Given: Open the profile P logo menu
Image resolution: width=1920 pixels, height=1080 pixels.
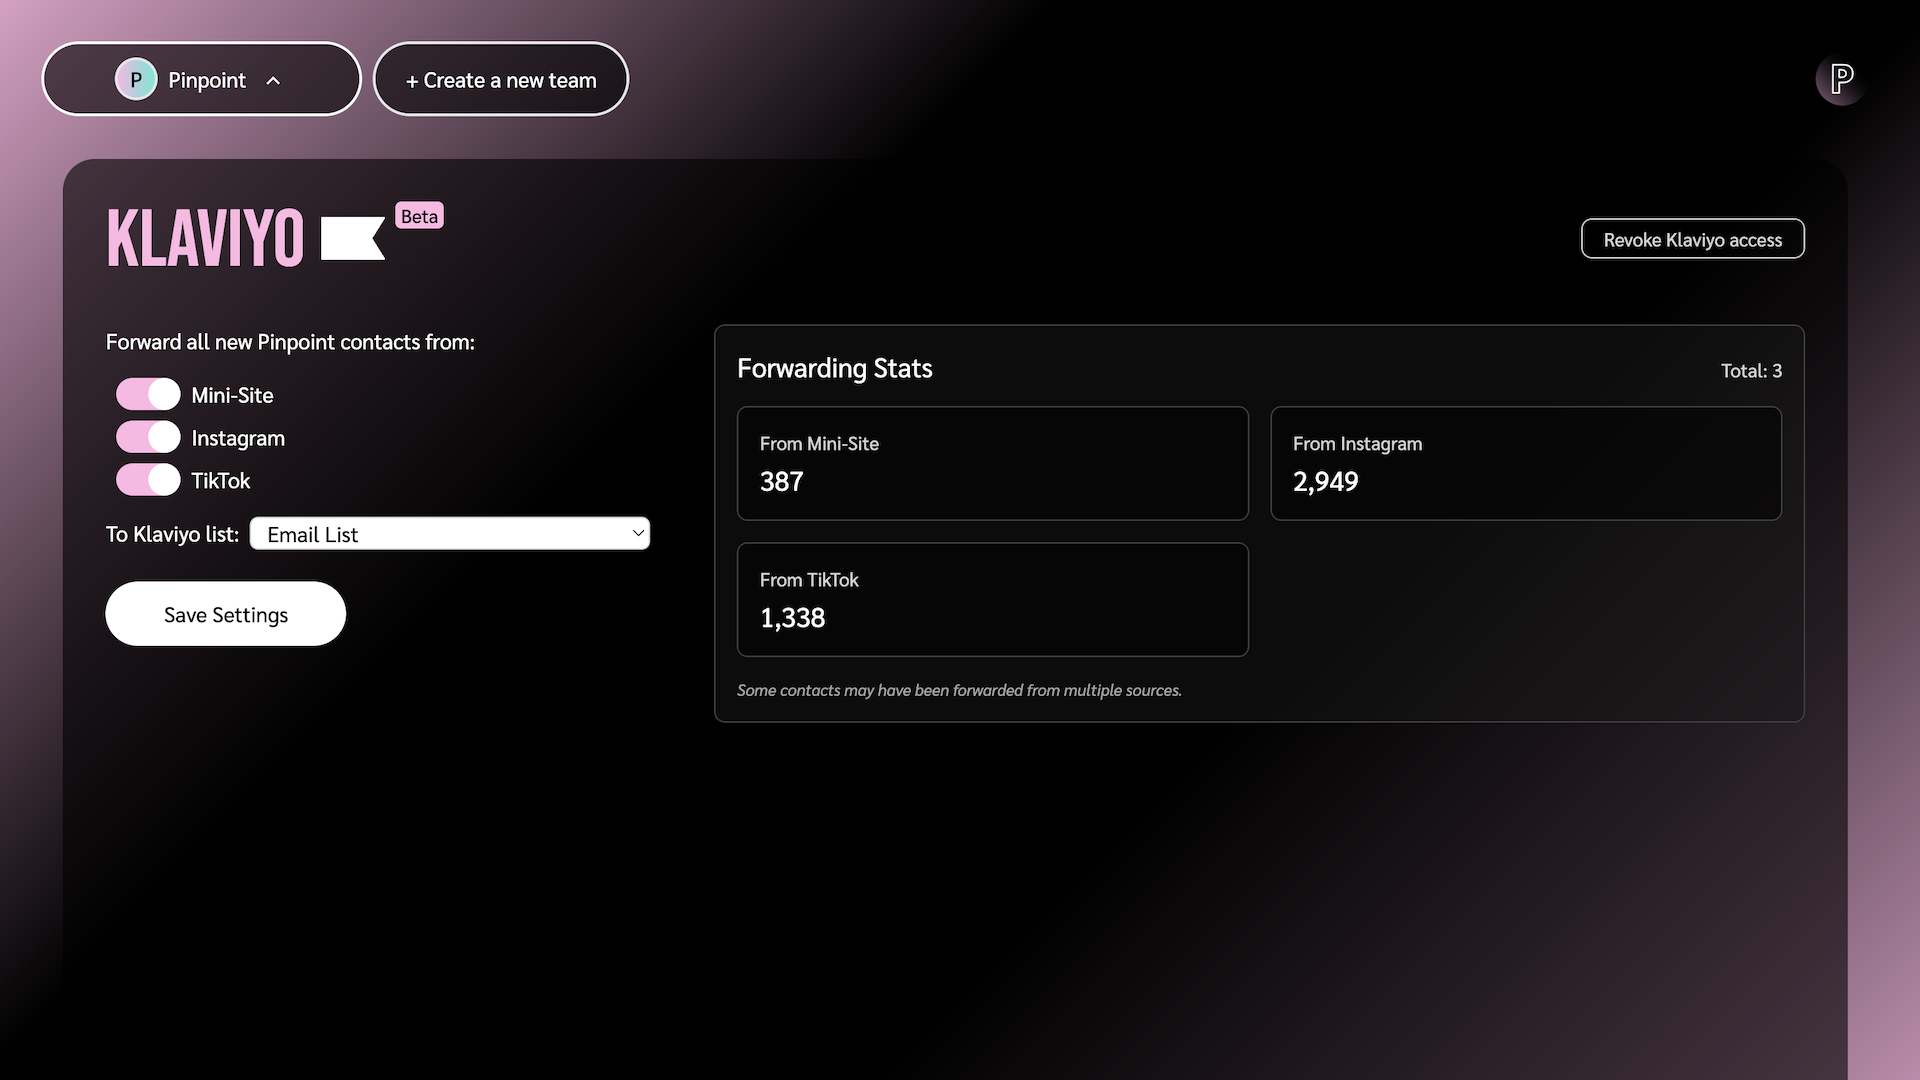Looking at the screenshot, I should (1841, 78).
